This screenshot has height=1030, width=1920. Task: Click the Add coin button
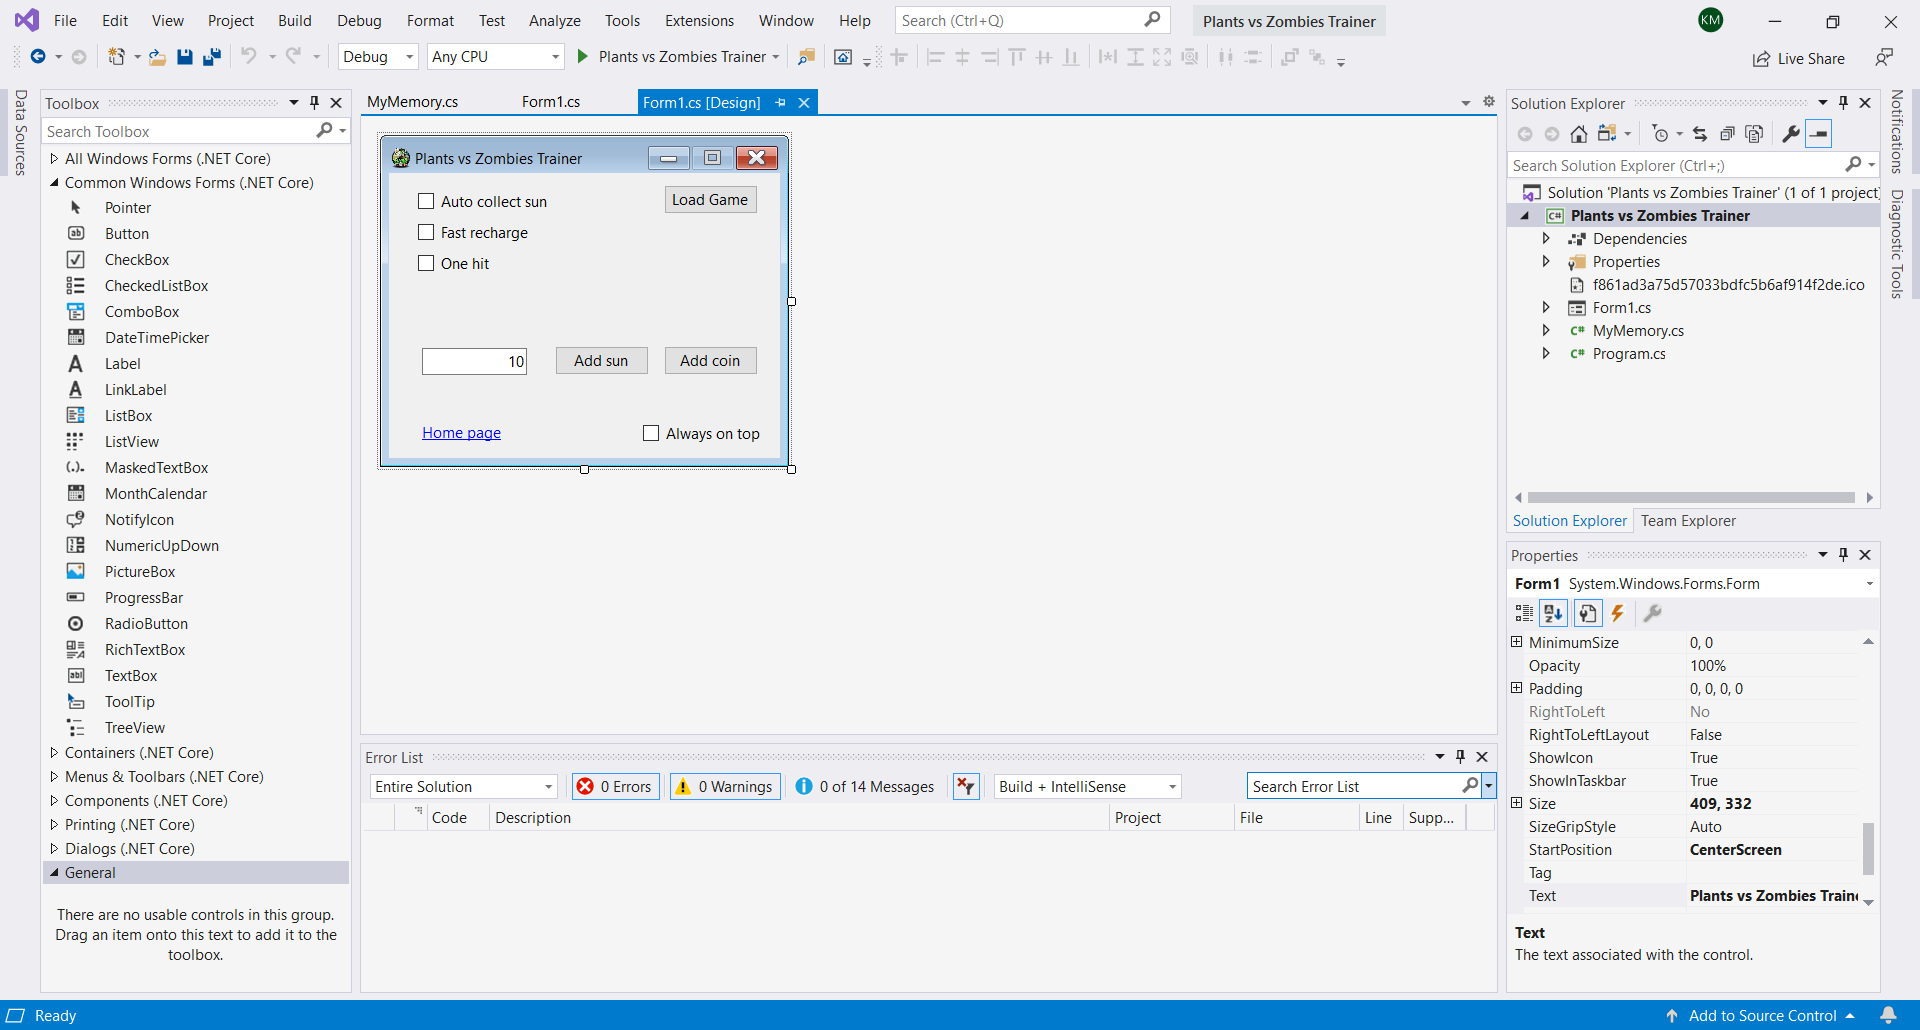(x=710, y=361)
